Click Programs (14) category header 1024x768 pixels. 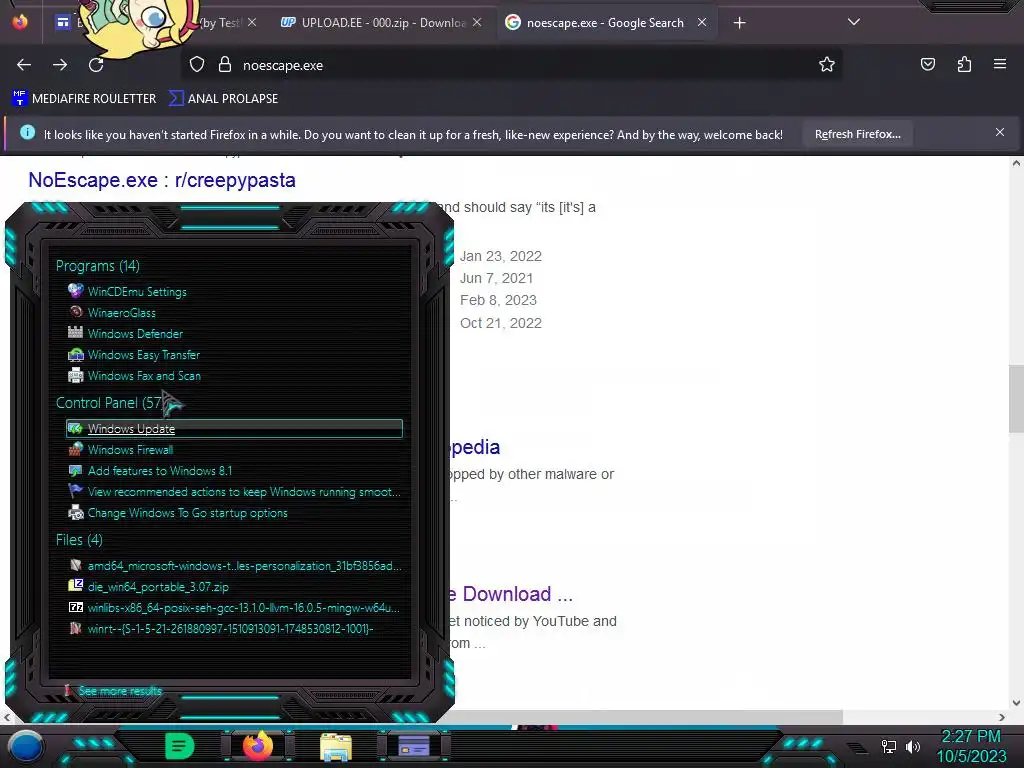[97, 266]
